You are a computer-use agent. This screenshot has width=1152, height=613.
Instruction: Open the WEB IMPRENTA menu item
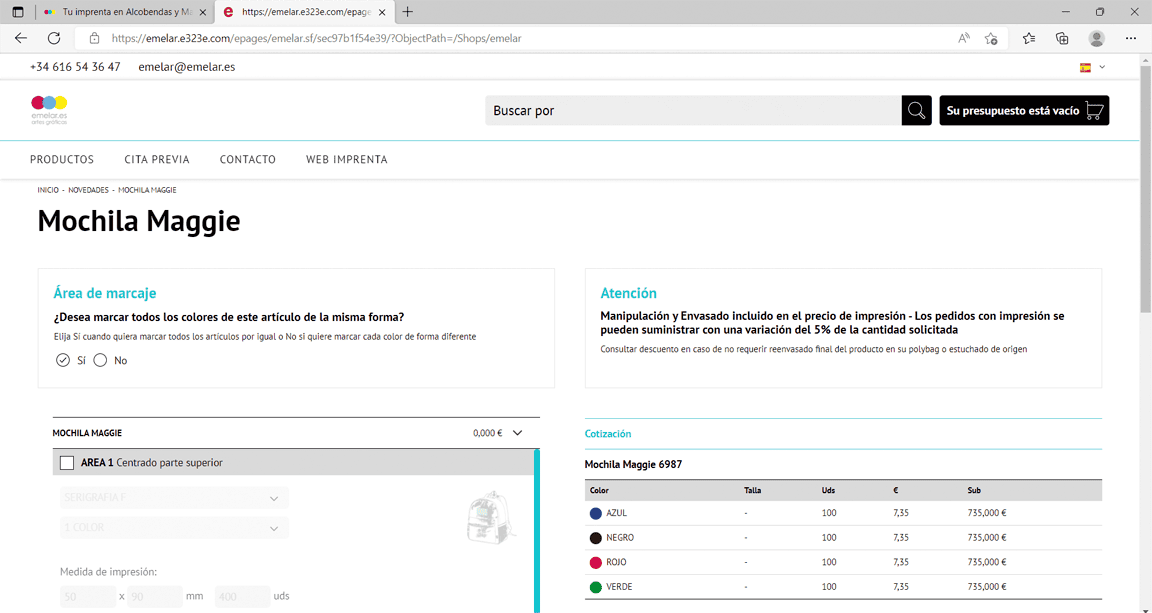347,159
